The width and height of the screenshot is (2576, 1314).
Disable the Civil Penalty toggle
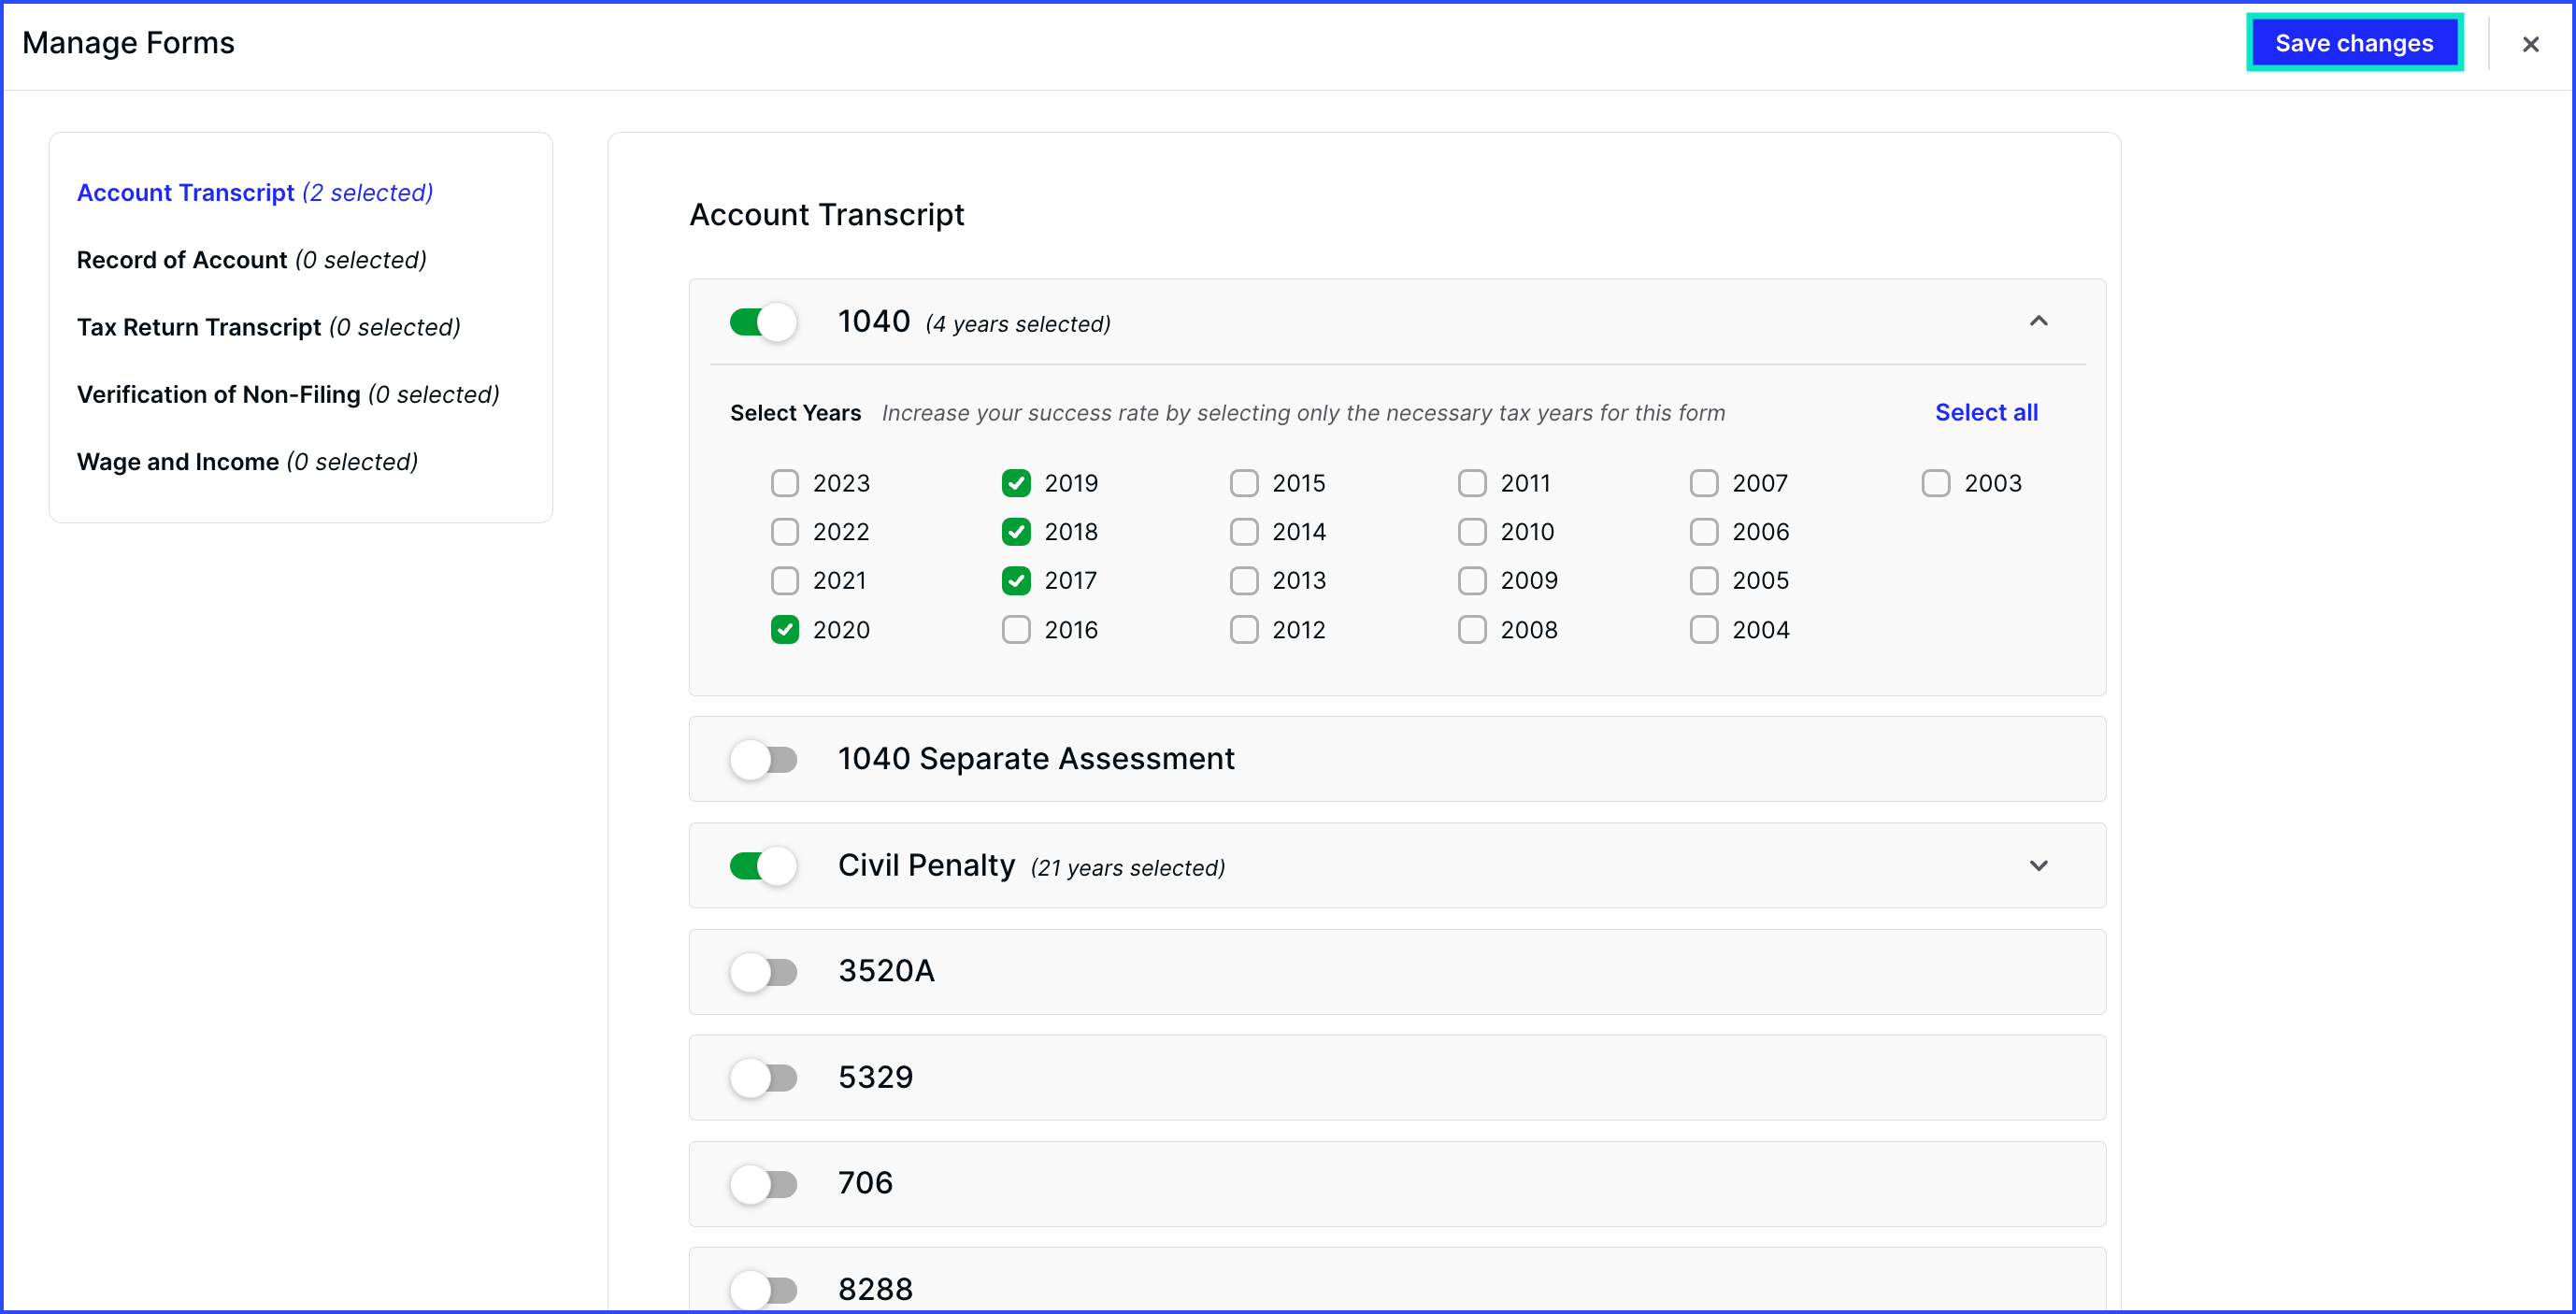tap(763, 865)
